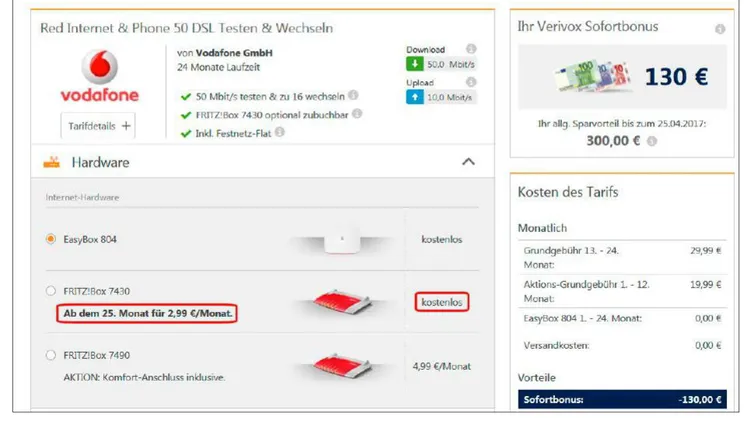
Task: Open info icon beside Inkl. Festnetz-Flat
Action: 280,132
